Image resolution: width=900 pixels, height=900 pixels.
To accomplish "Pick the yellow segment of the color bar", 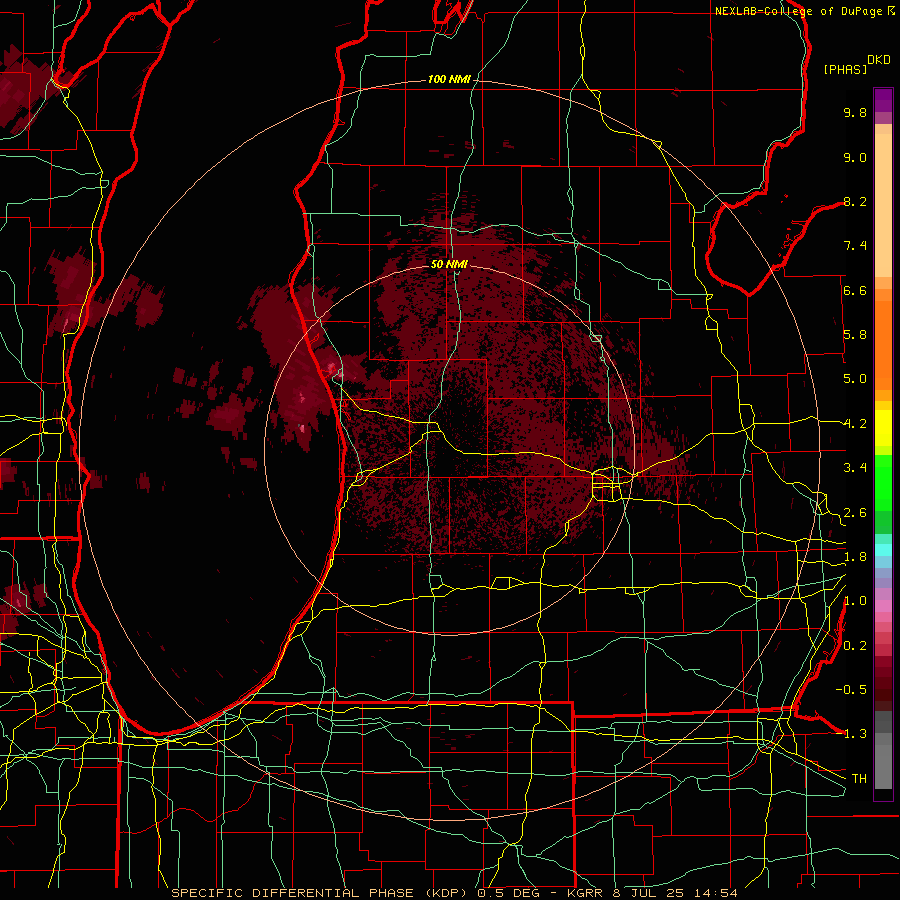I will click(x=883, y=428).
